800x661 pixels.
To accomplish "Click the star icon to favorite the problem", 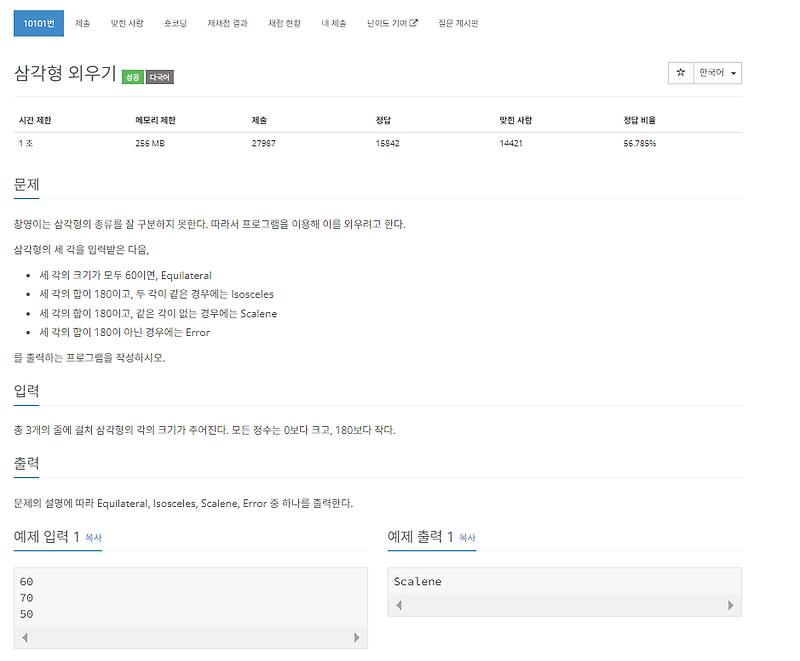I will tap(681, 73).
